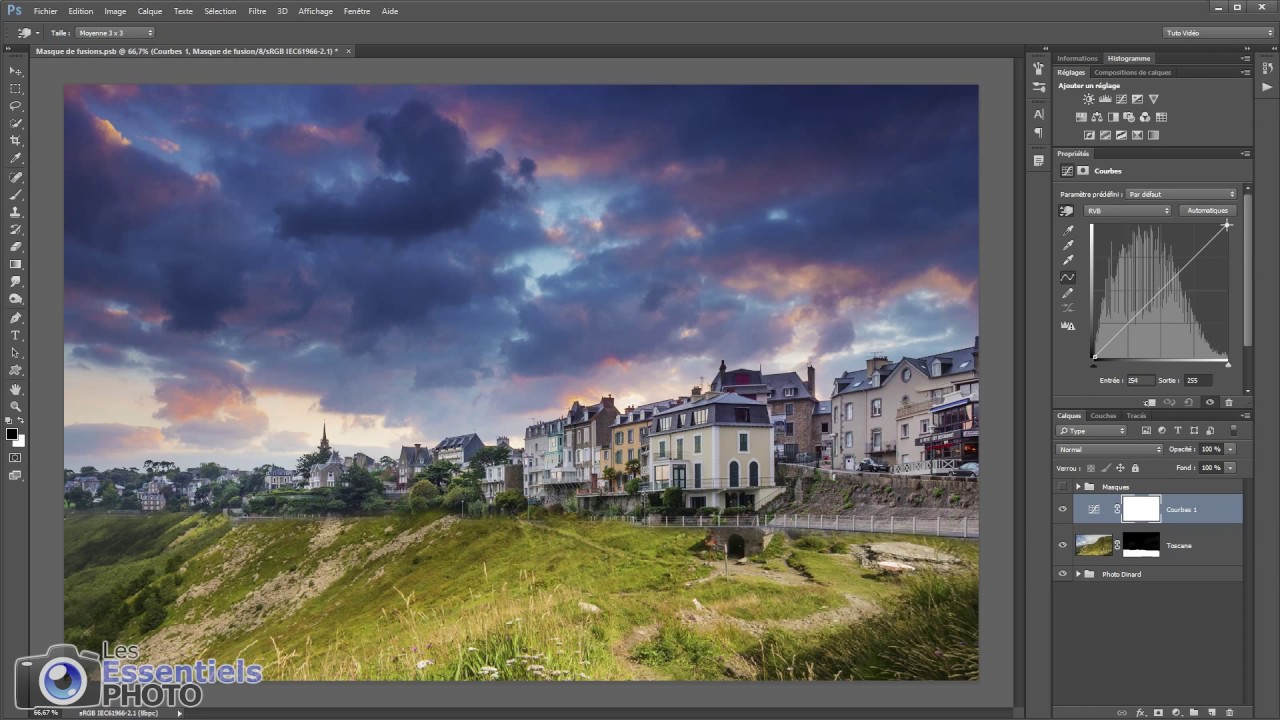Click the foreground color swatch
The image size is (1280, 720).
[12, 434]
